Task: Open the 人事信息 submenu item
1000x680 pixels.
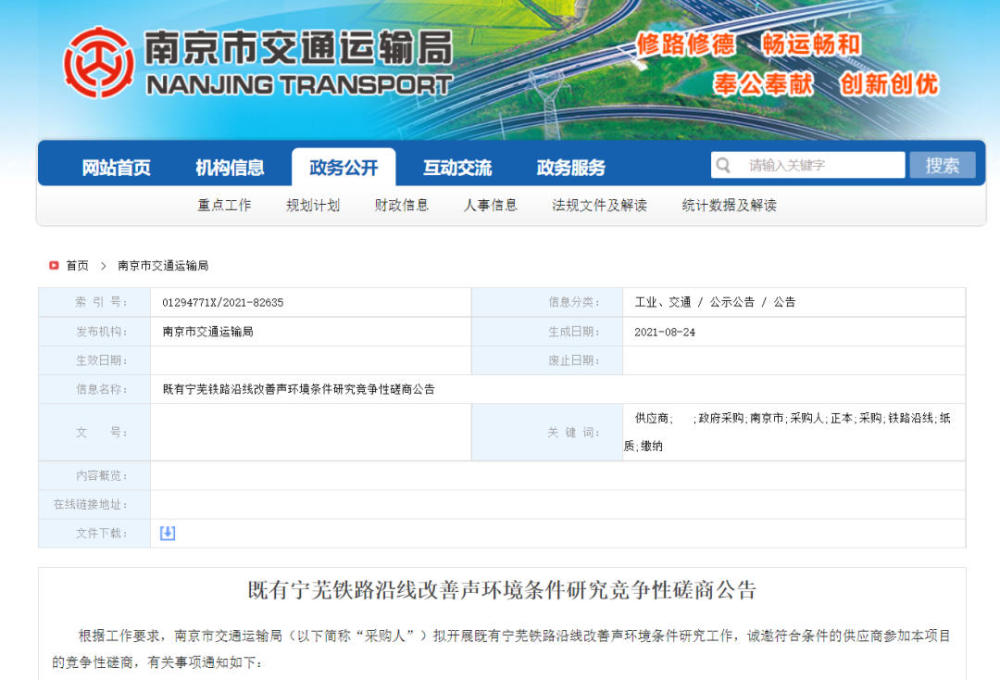Action: click(x=490, y=205)
